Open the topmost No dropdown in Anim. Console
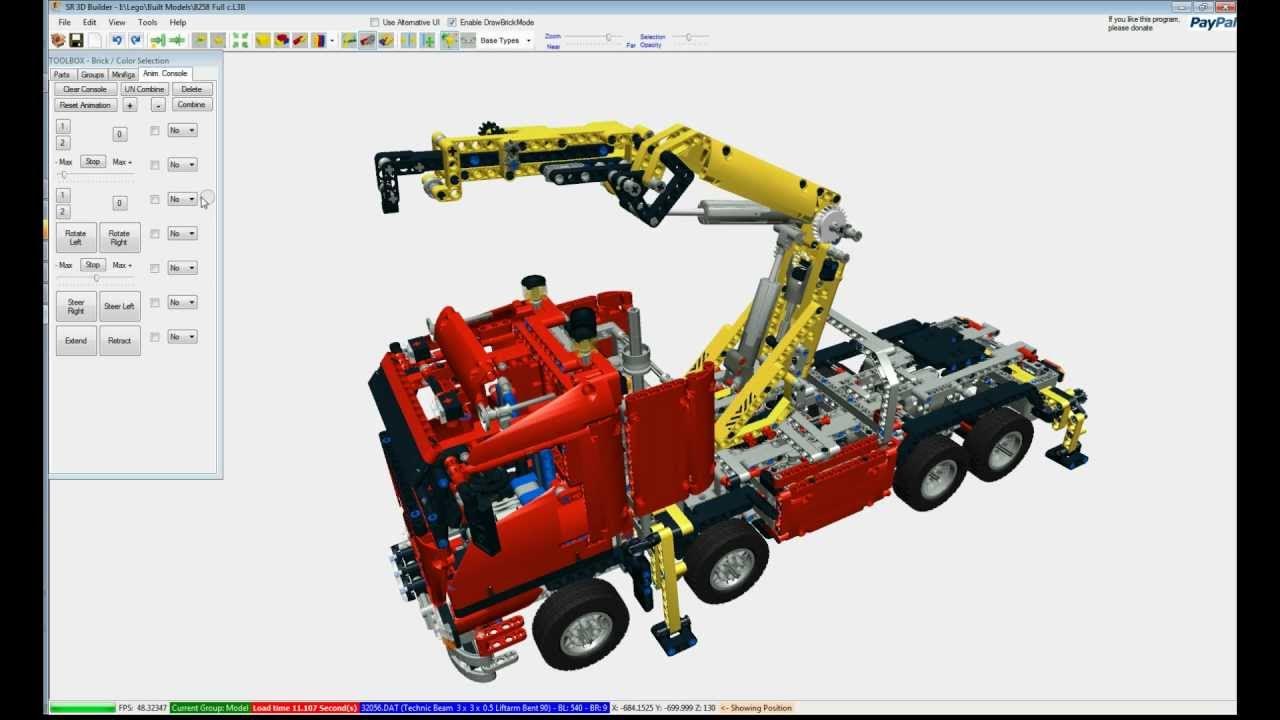 pyautogui.click(x=182, y=130)
